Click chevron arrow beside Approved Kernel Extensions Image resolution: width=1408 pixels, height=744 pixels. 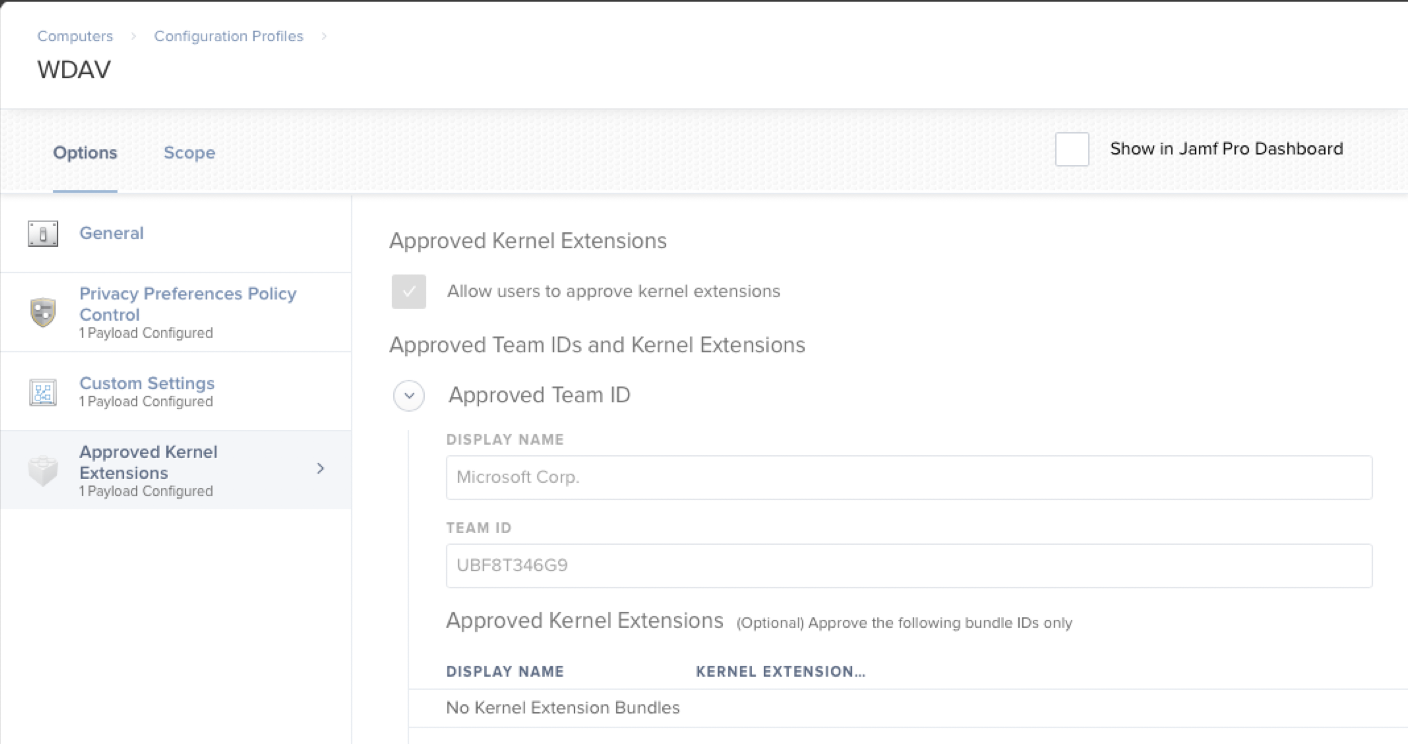click(320, 468)
